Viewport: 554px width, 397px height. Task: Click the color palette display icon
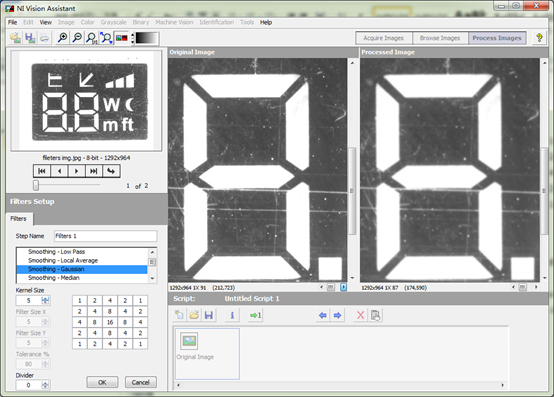[x=122, y=38]
